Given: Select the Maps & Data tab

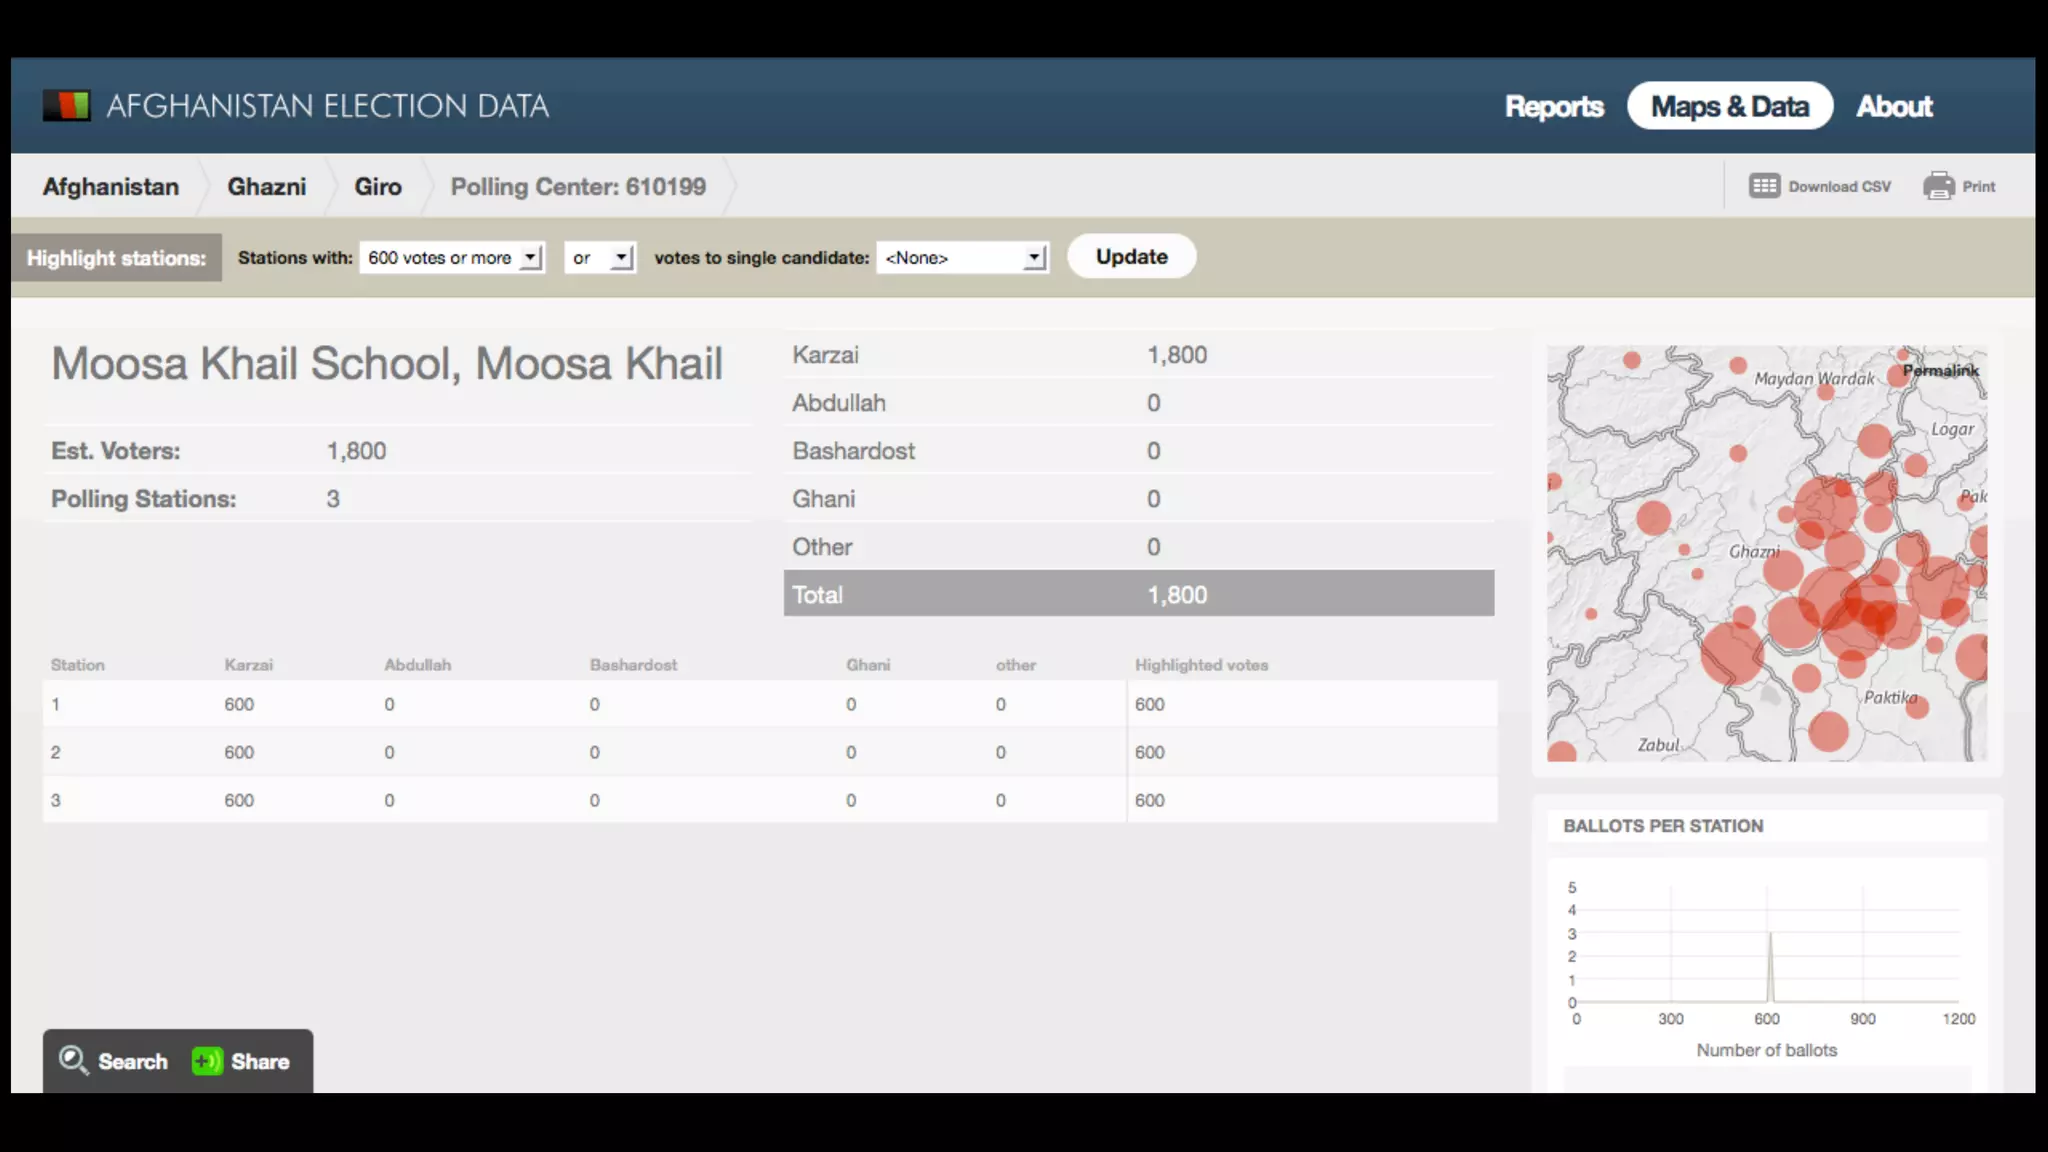Looking at the screenshot, I should pyautogui.click(x=1729, y=106).
